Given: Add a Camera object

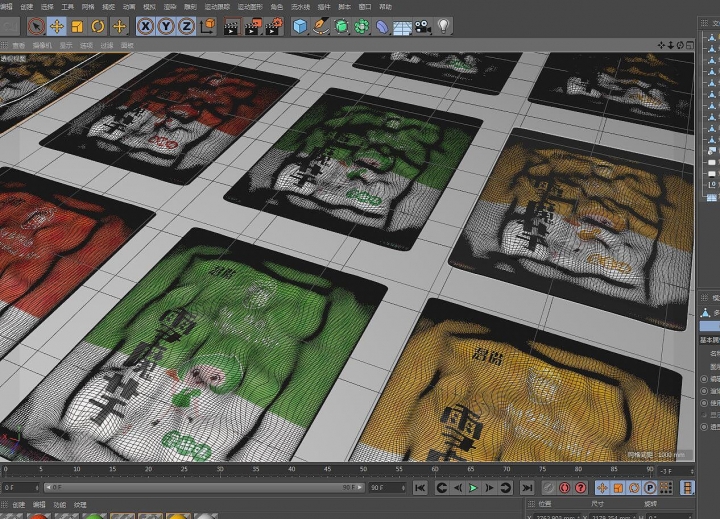Looking at the screenshot, I should pos(423,26).
